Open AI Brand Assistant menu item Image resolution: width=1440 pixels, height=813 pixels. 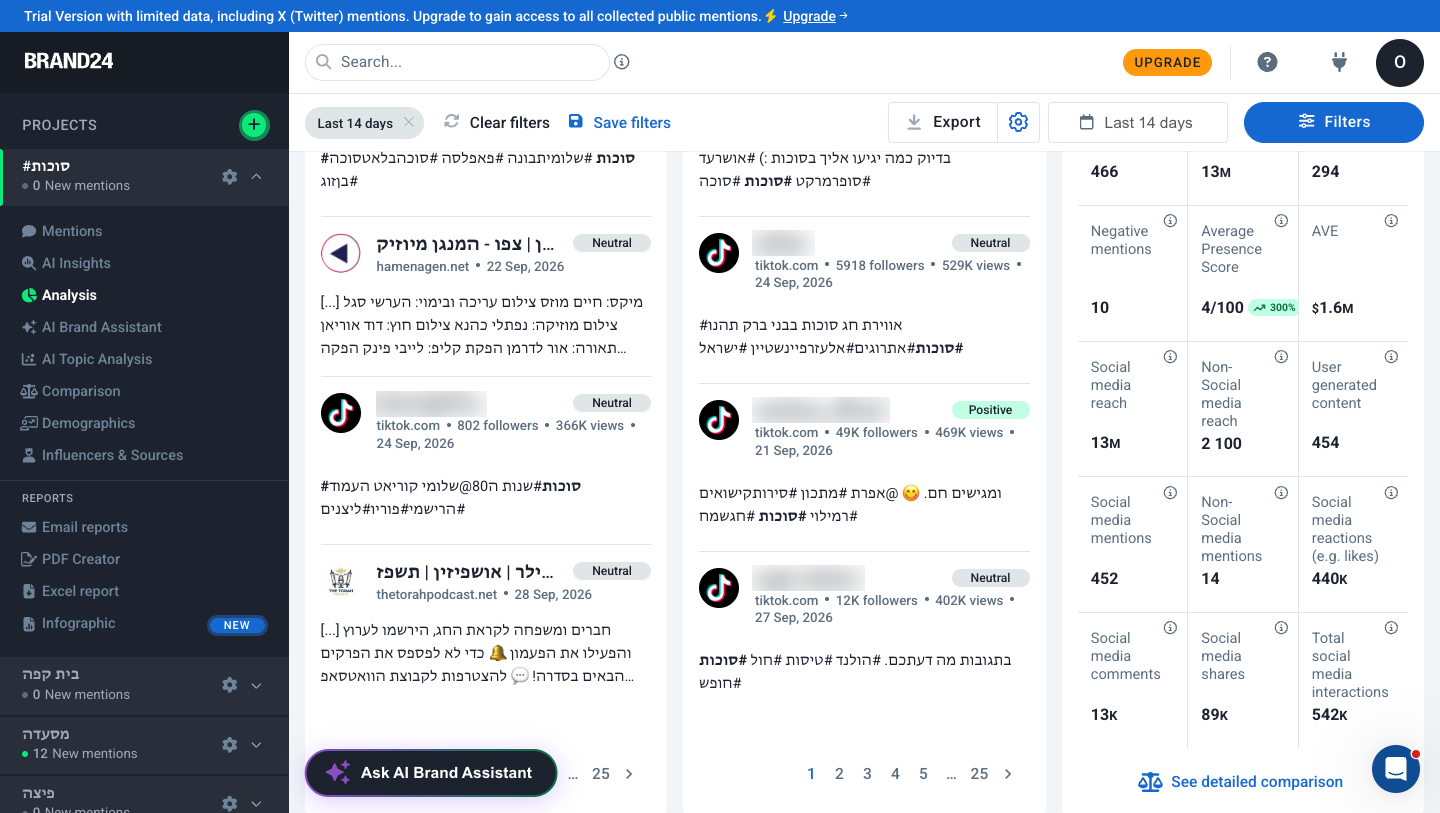(101, 327)
